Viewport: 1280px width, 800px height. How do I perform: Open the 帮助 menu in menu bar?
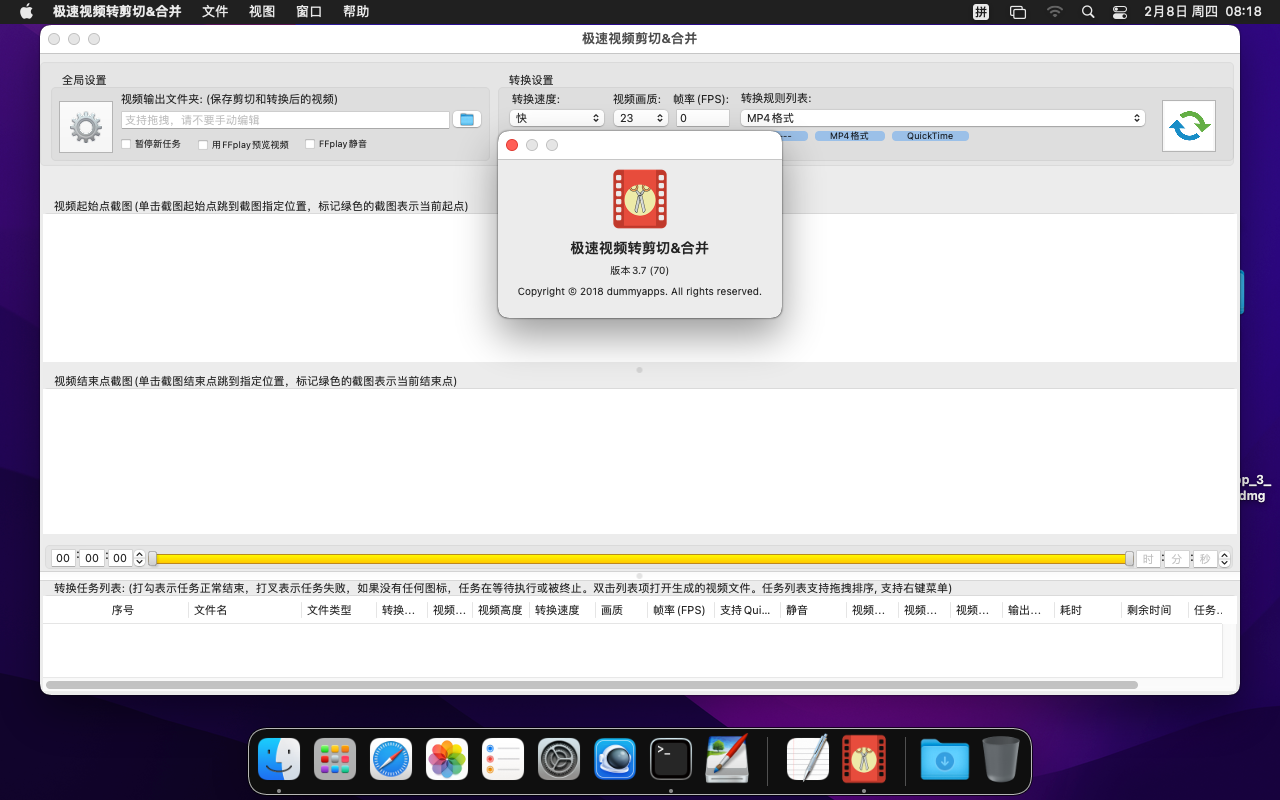pos(356,12)
